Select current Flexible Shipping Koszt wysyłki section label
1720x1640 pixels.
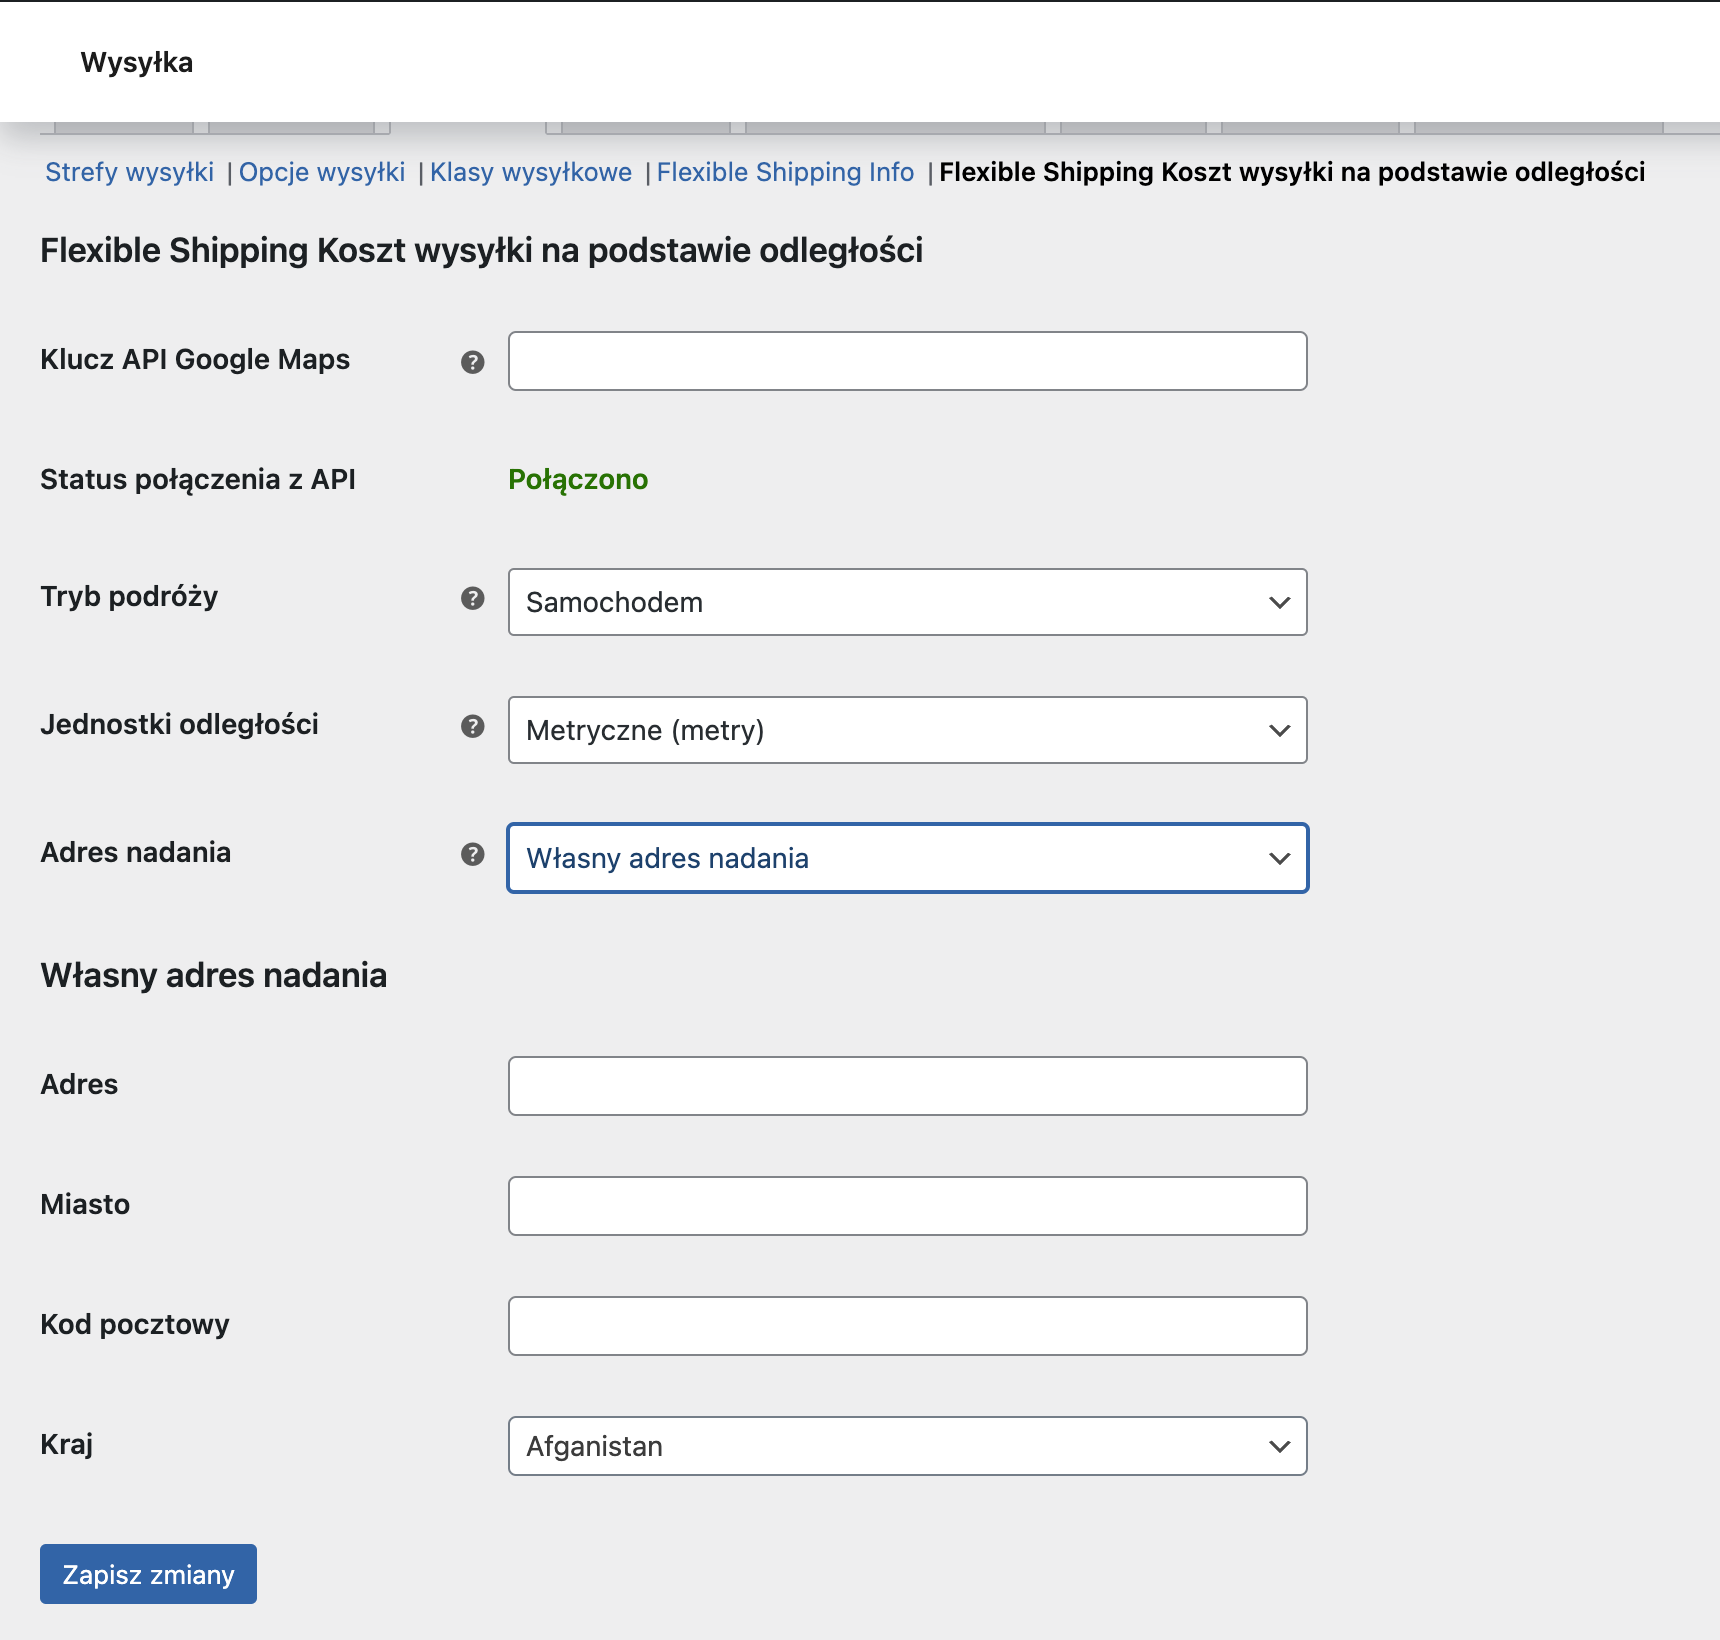1292,172
